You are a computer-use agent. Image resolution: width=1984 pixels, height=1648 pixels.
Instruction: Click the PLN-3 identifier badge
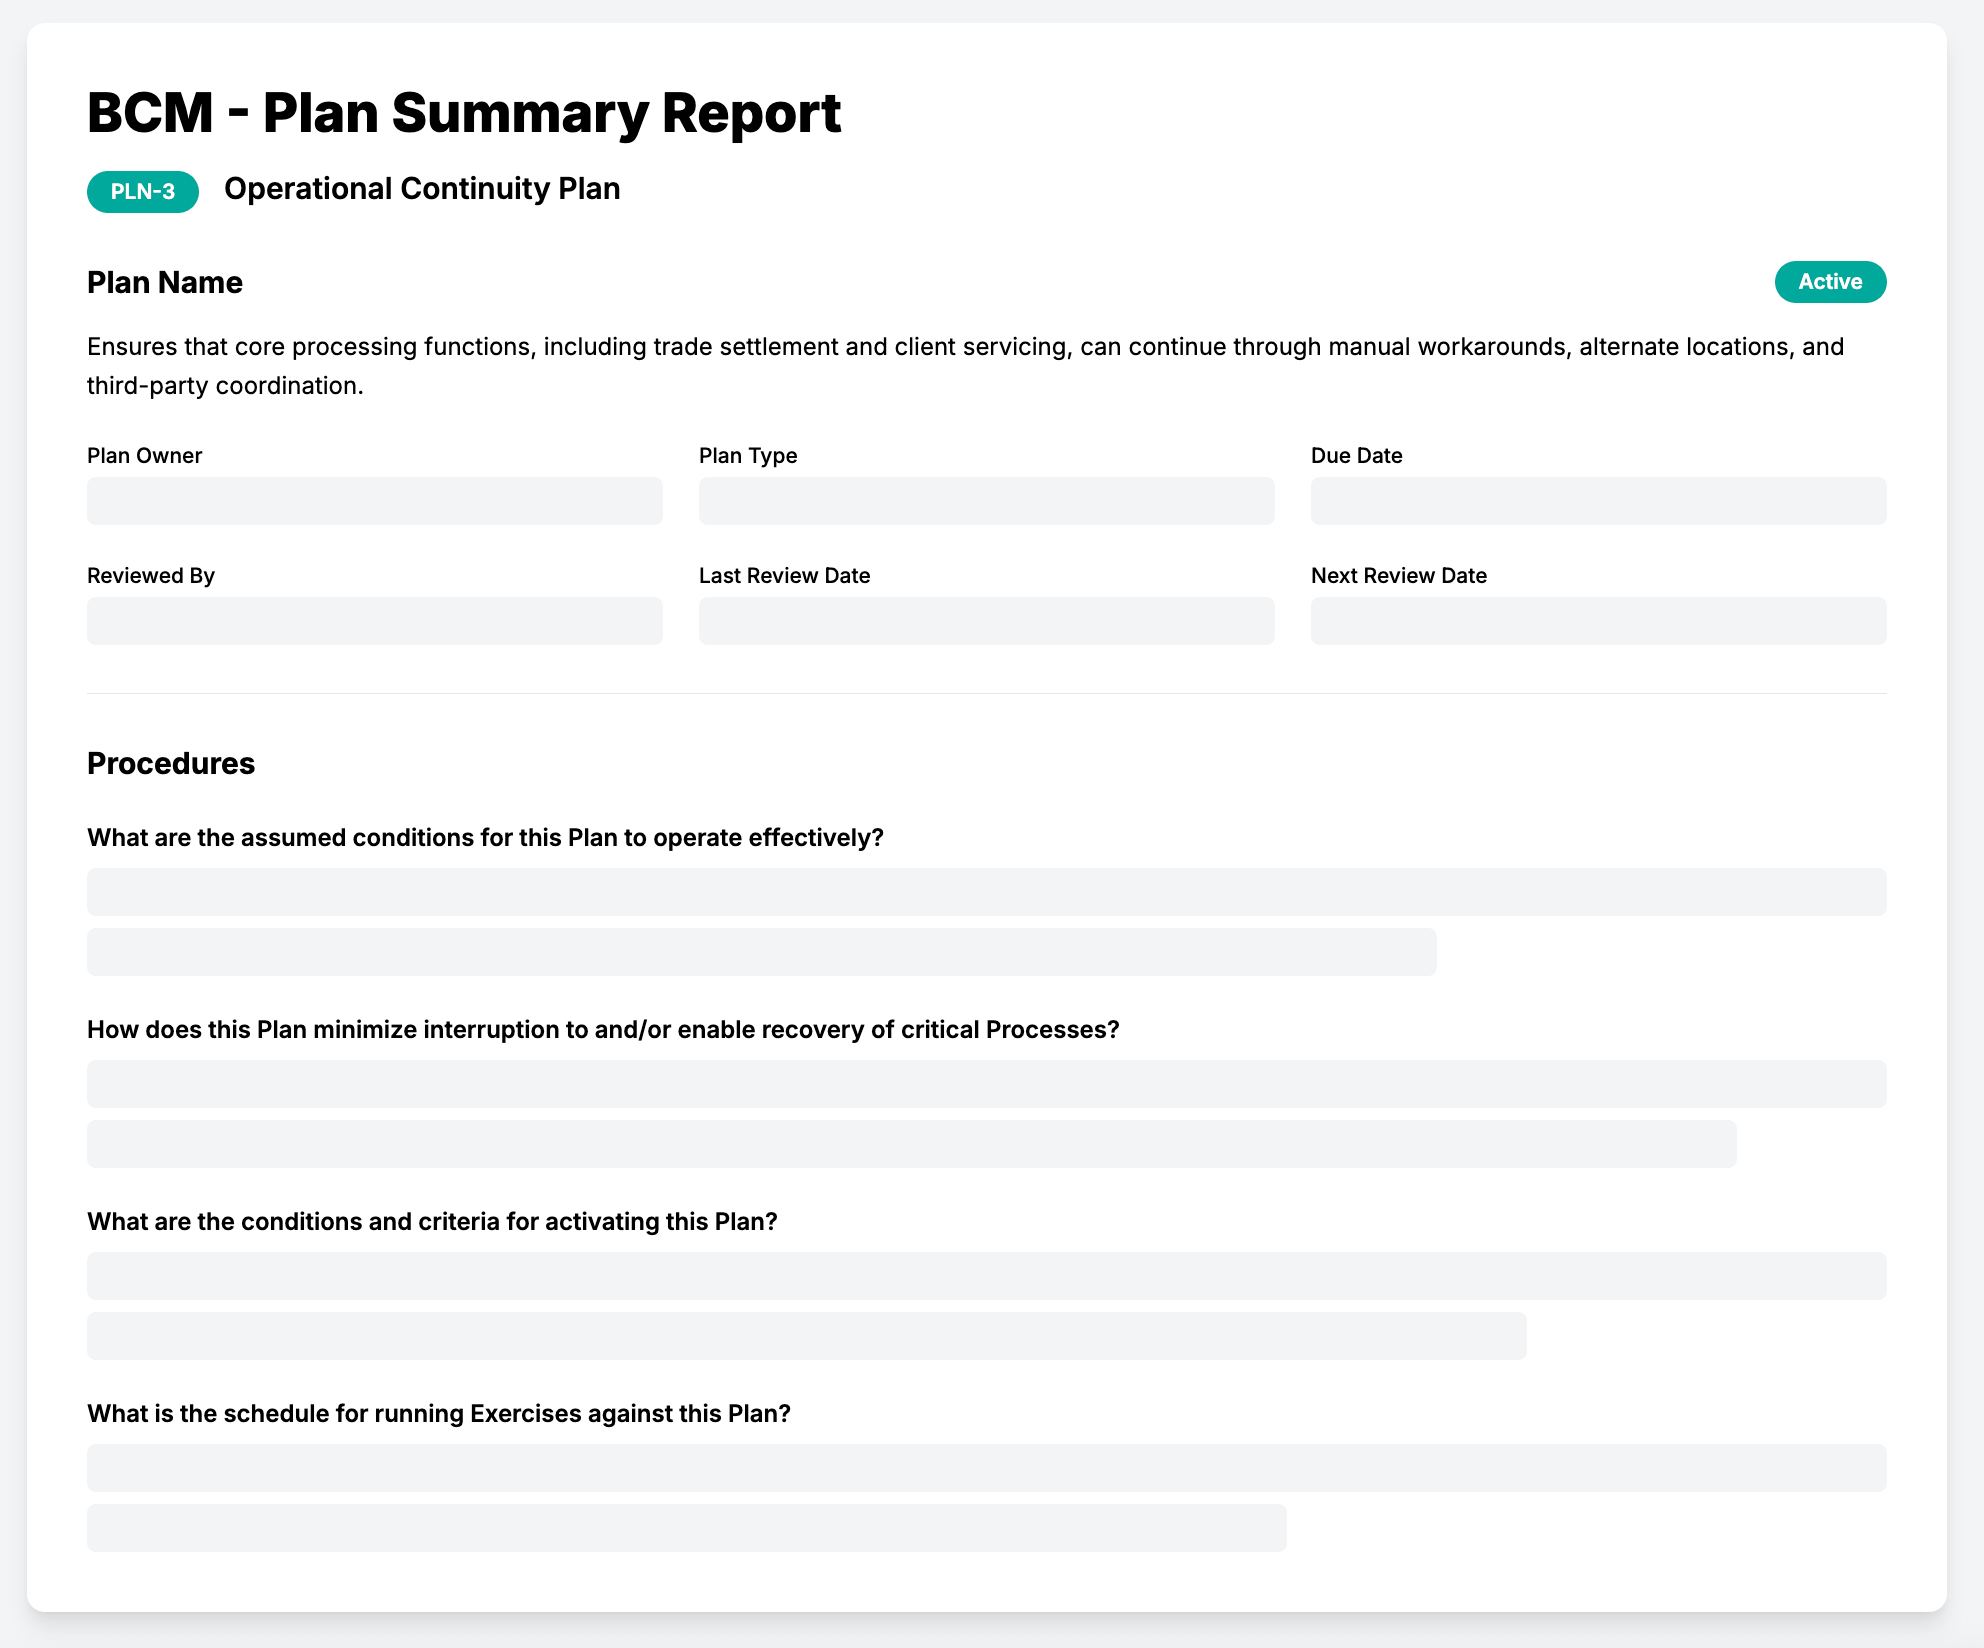click(142, 190)
